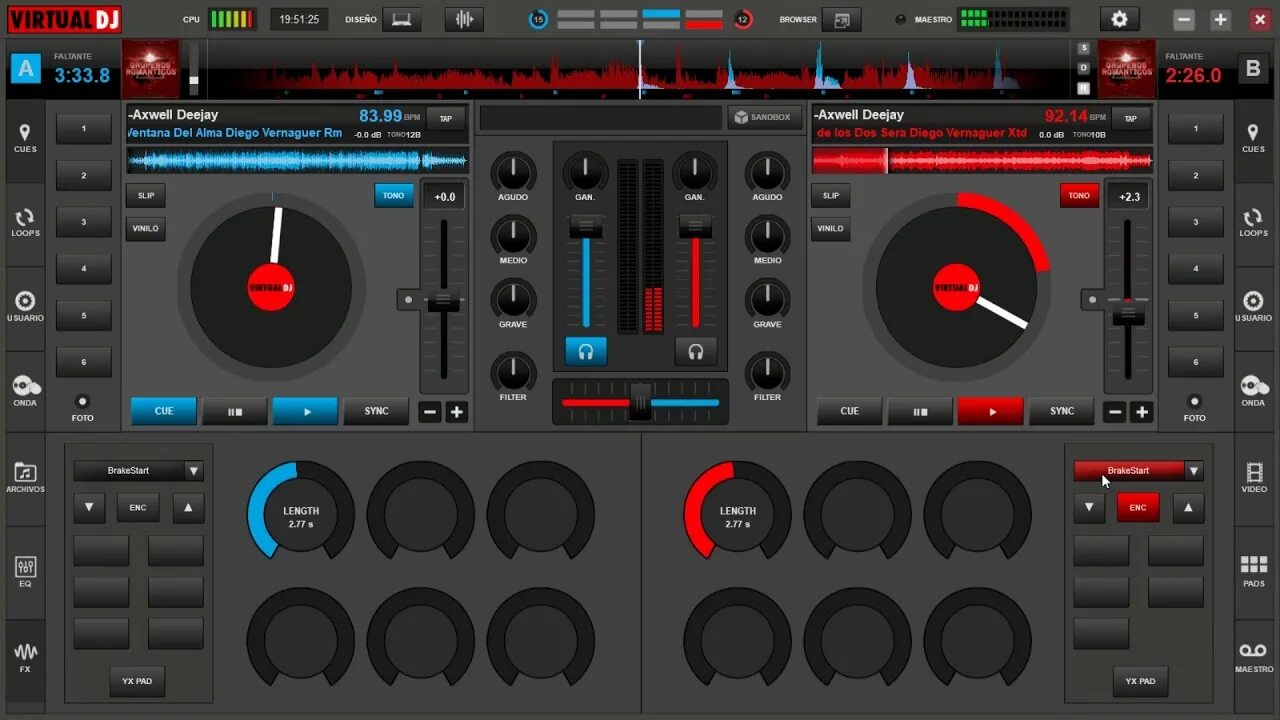Screen dimensions: 1280x720
Task: Sync deck B tempo
Action: (1062, 411)
